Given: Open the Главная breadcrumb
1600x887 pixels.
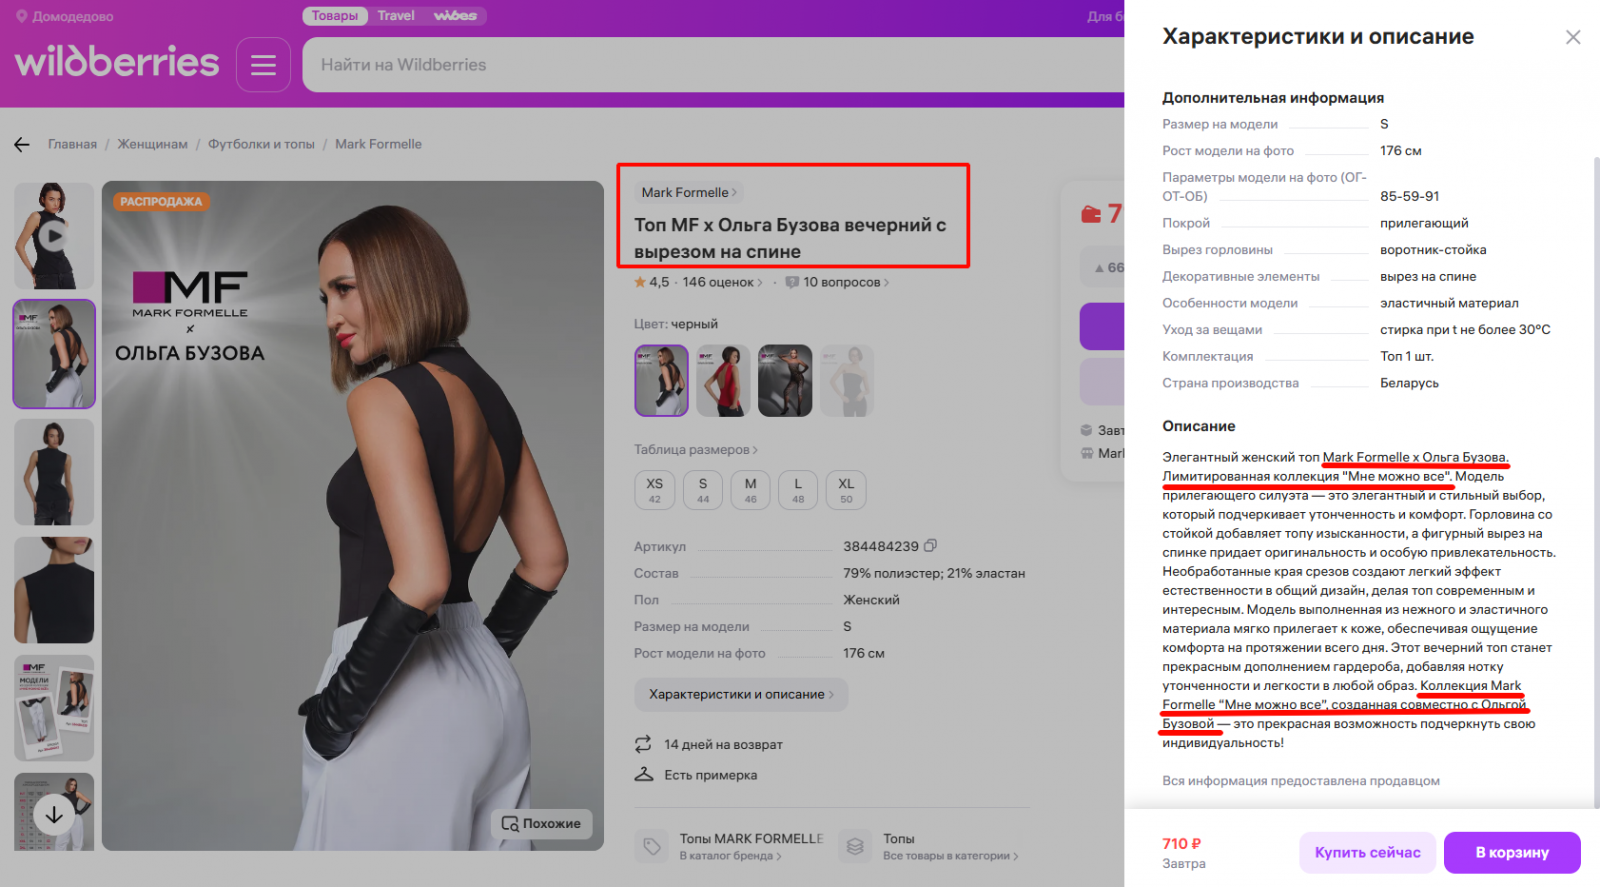Looking at the screenshot, I should pyautogui.click(x=73, y=144).
